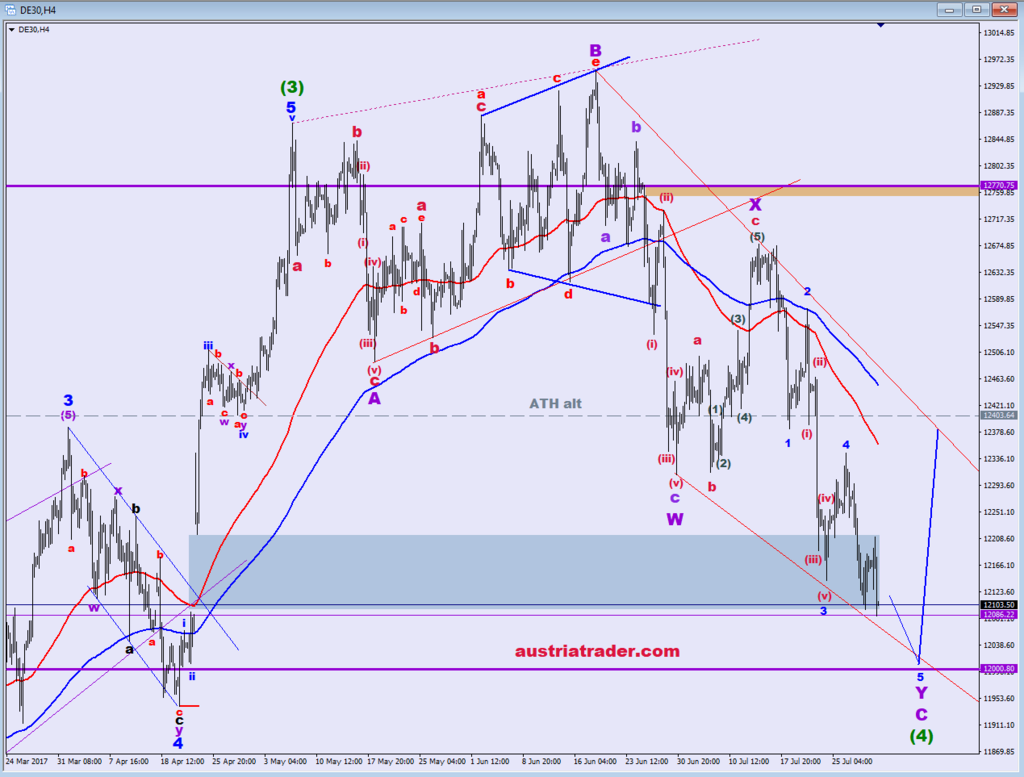Screen dimensions: 1024x777
Task: Close the DE30,H4 chart window
Action: [1004, 9]
